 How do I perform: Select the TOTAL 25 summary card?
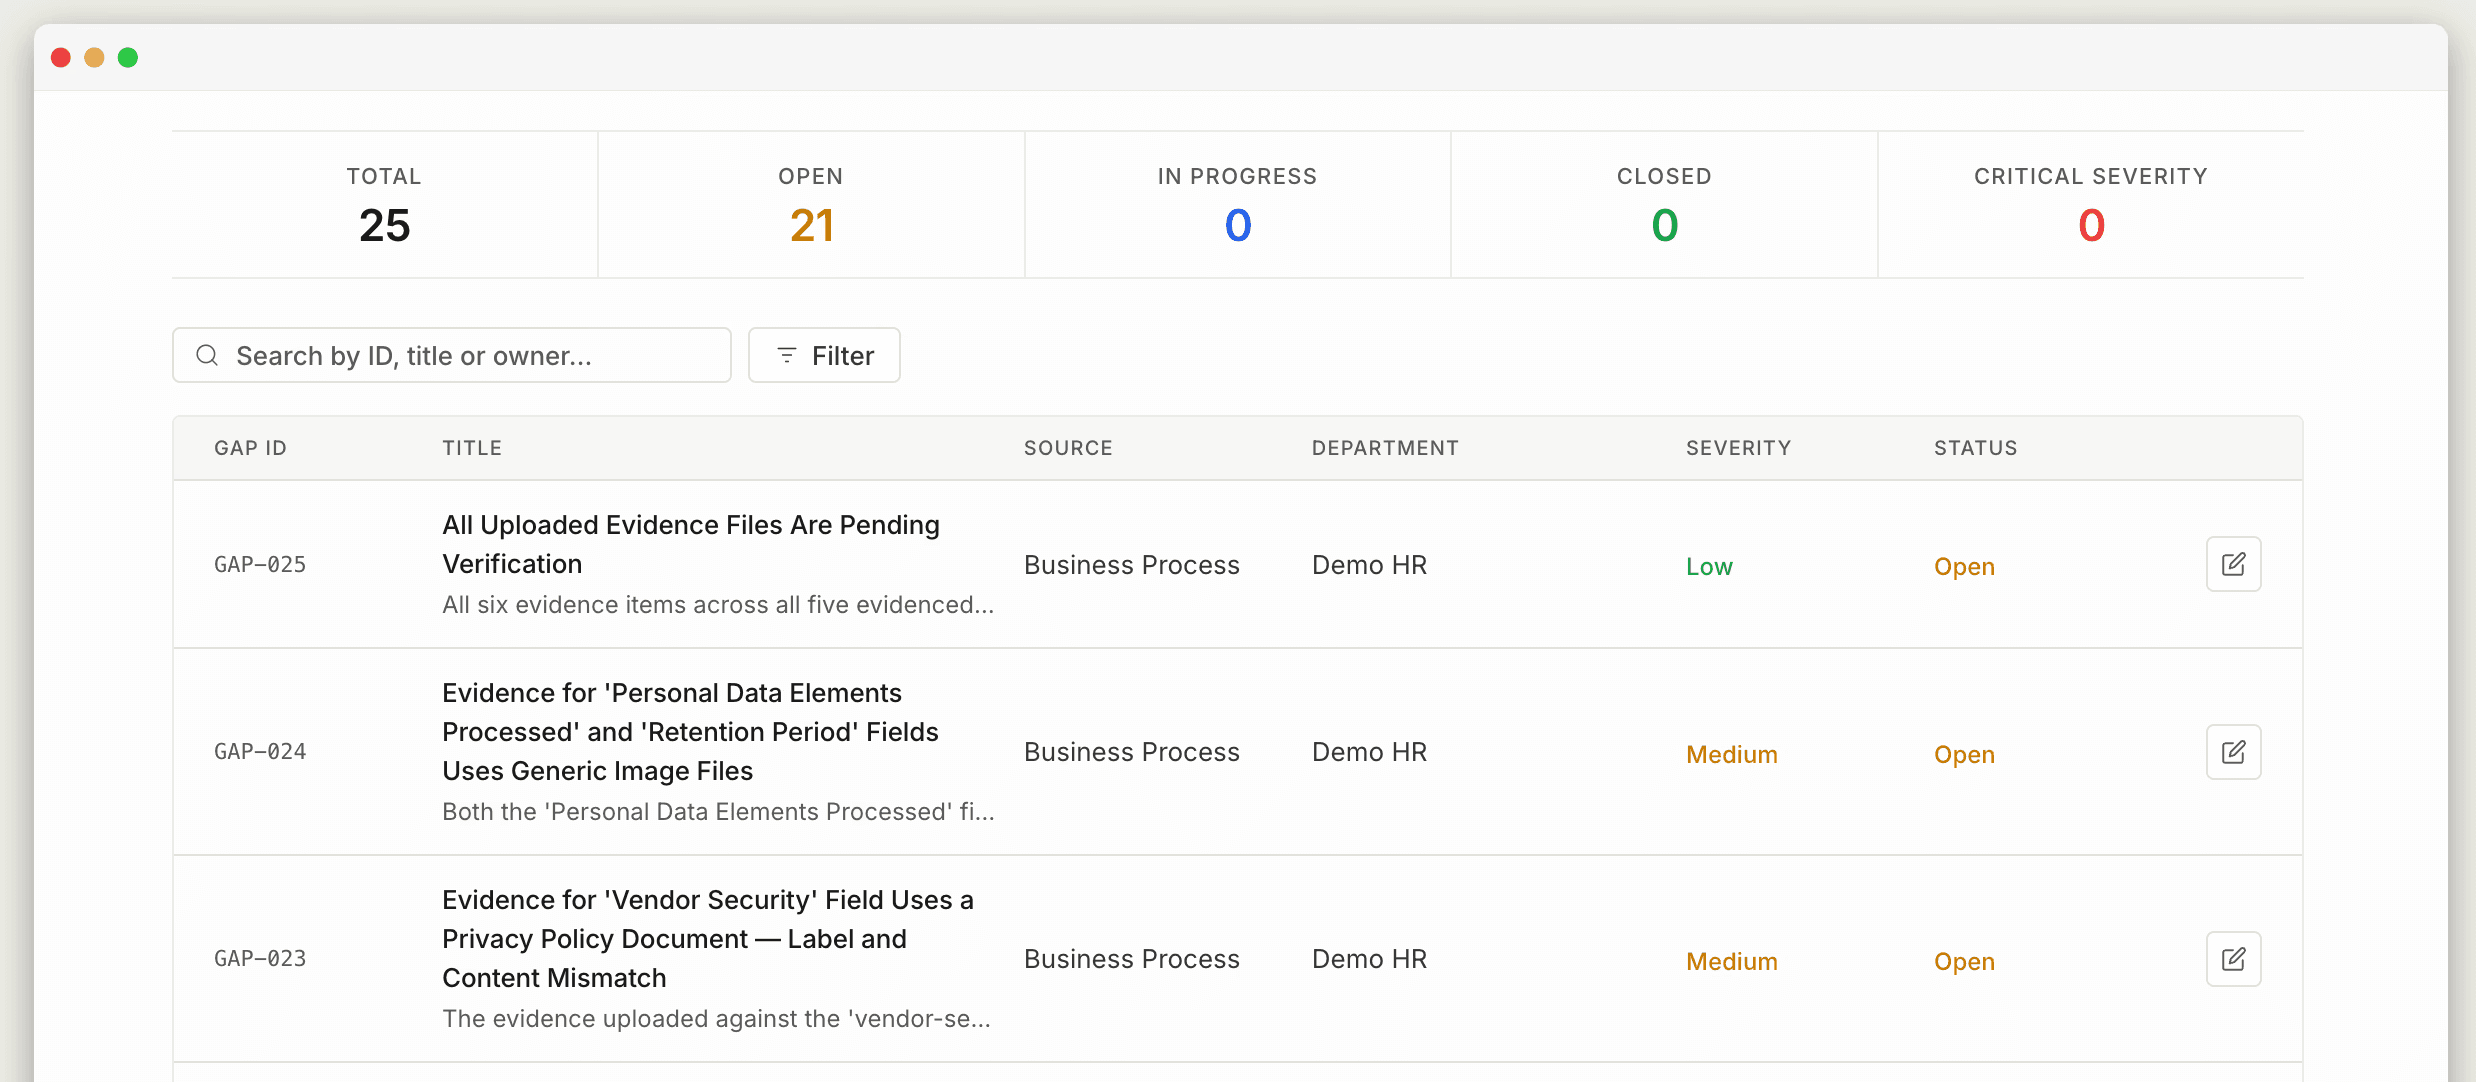coord(385,205)
